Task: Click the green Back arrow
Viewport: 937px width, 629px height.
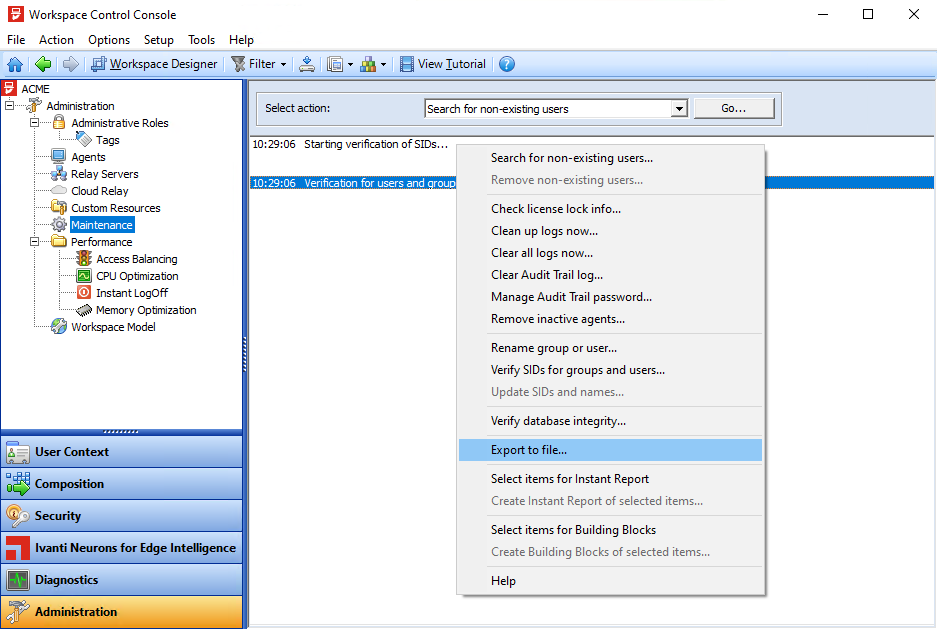Action: click(x=43, y=64)
